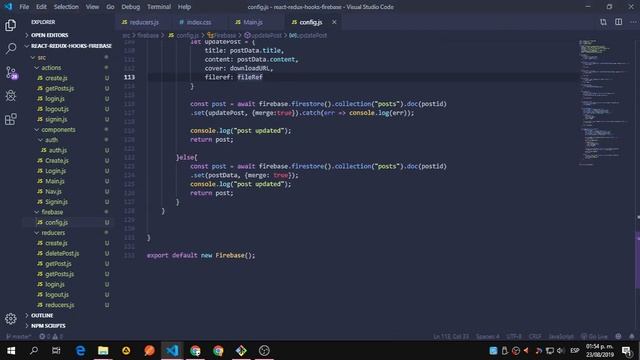The image size is (640, 360).
Task: Click the firebase breadcrumb folder
Action: (148, 36)
